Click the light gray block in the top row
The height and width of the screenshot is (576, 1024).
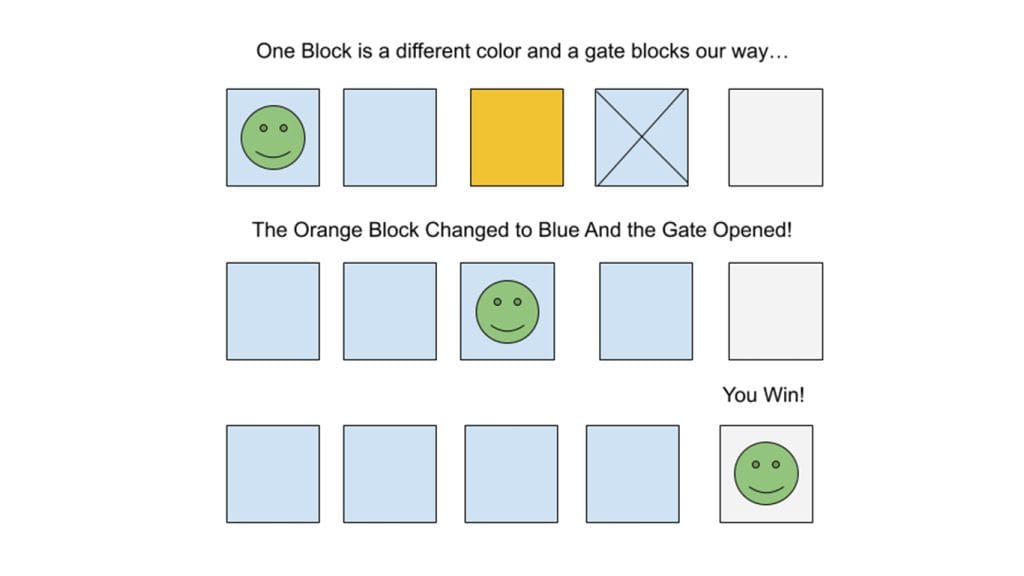tap(775, 137)
